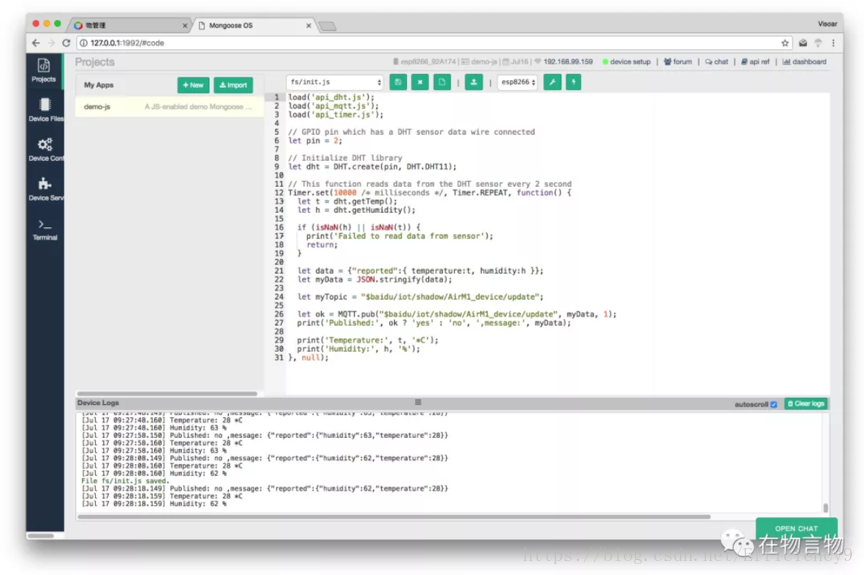864x575 pixels.
Task: Switch to the first browser tab
Action: click(x=129, y=25)
